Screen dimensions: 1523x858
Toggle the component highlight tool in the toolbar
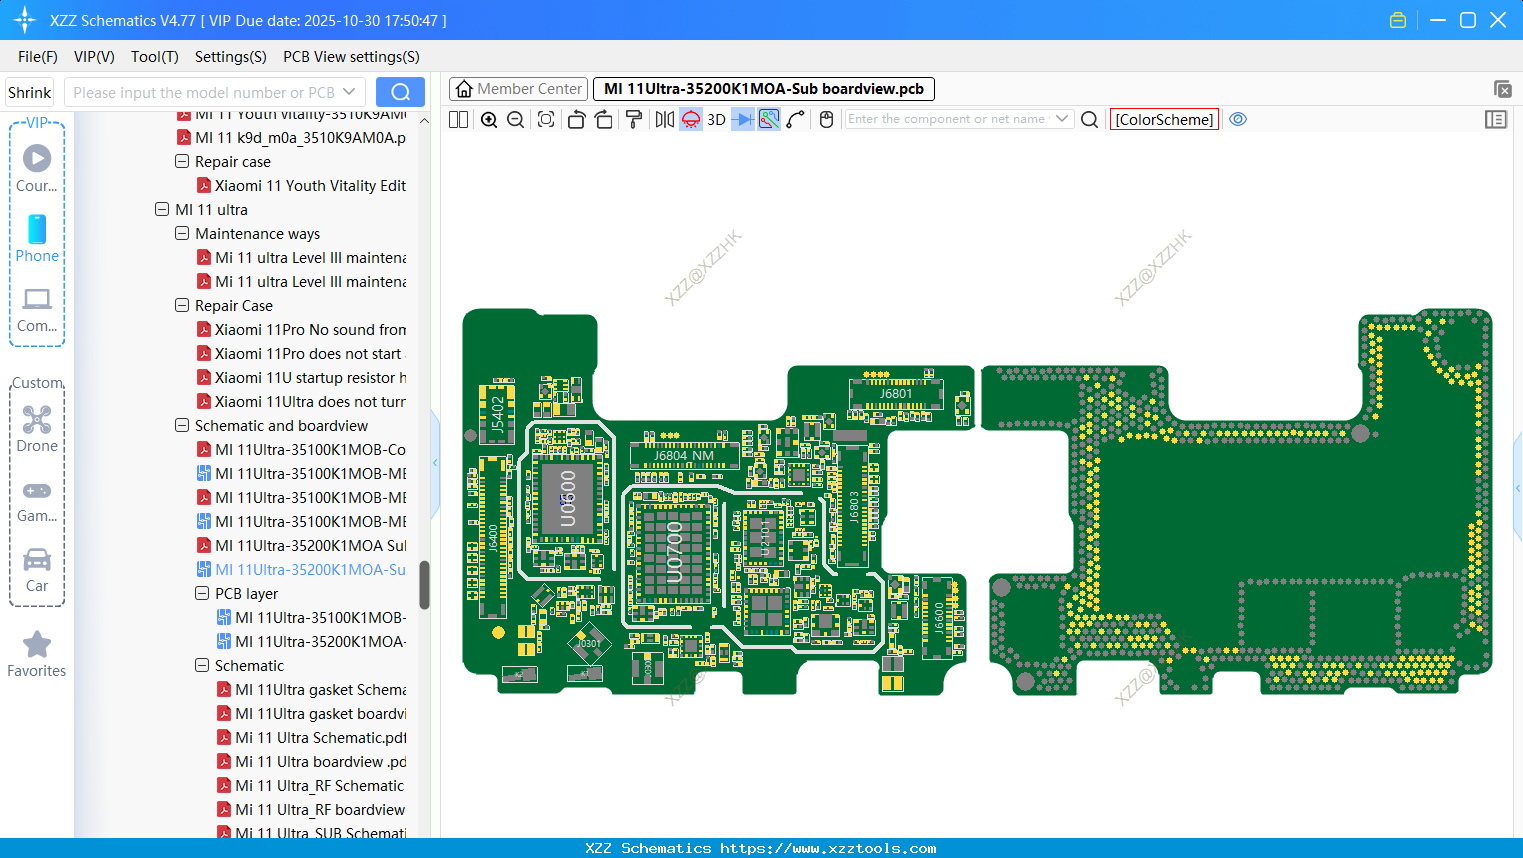690,119
